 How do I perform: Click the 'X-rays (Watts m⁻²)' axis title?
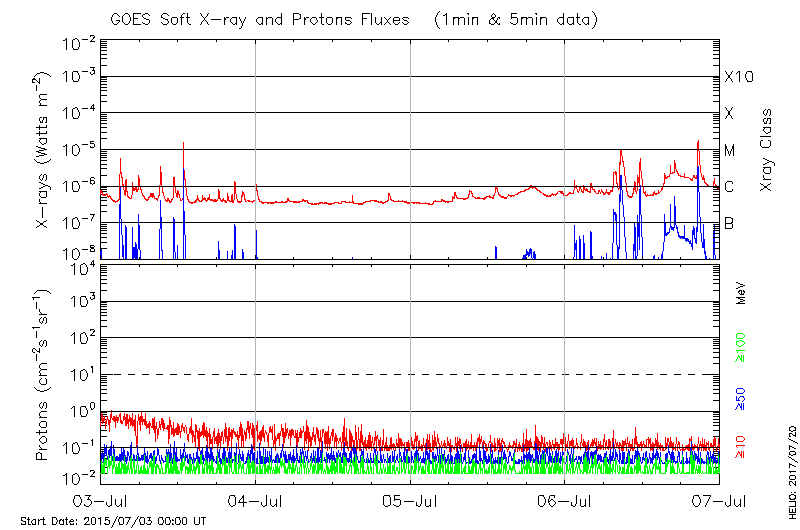coord(44,150)
